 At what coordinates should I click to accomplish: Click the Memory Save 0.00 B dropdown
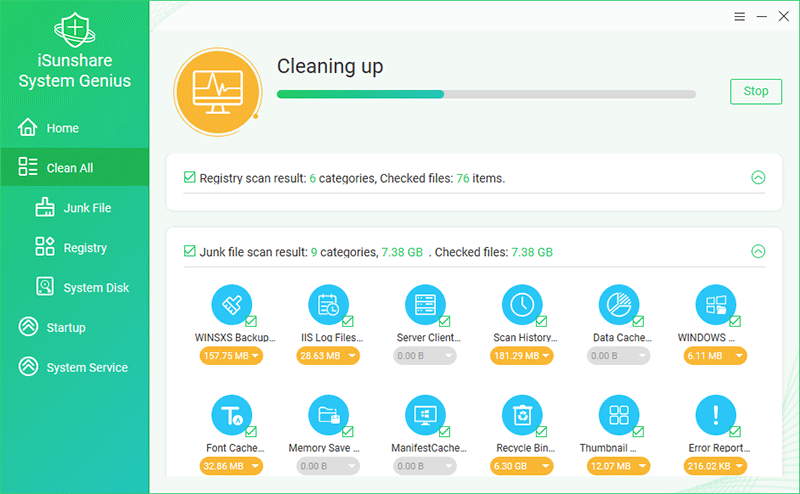tap(328, 466)
